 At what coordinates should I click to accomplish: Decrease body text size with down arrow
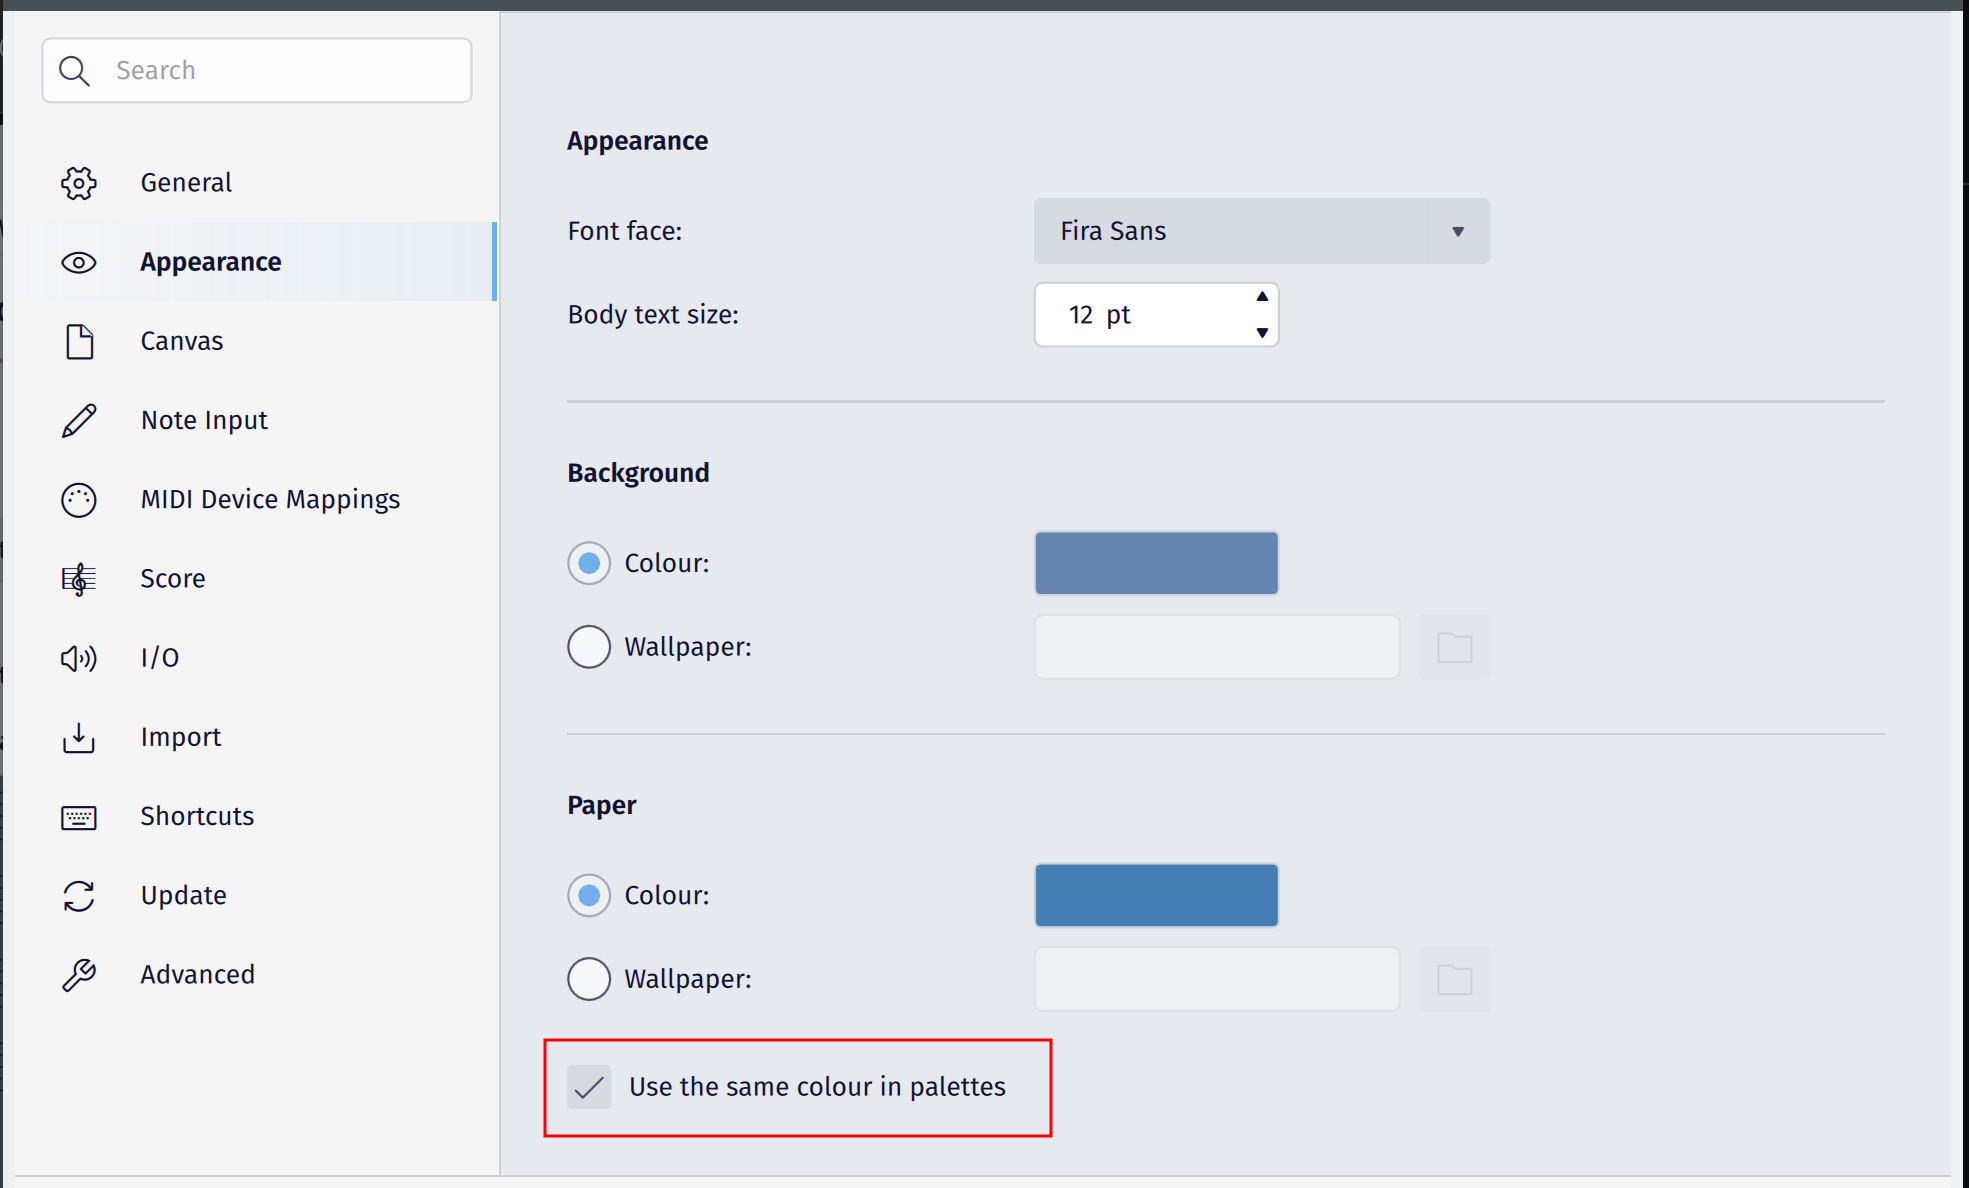point(1262,332)
